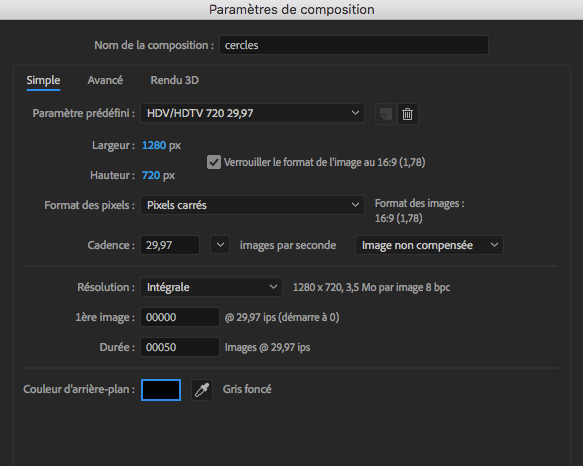
Task: Click the Hauteur value 720
Action: (151, 175)
